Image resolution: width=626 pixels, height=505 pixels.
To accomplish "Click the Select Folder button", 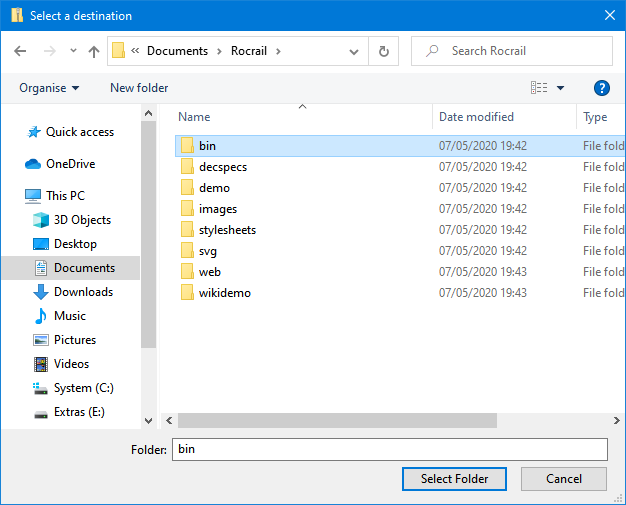I will coord(454,479).
